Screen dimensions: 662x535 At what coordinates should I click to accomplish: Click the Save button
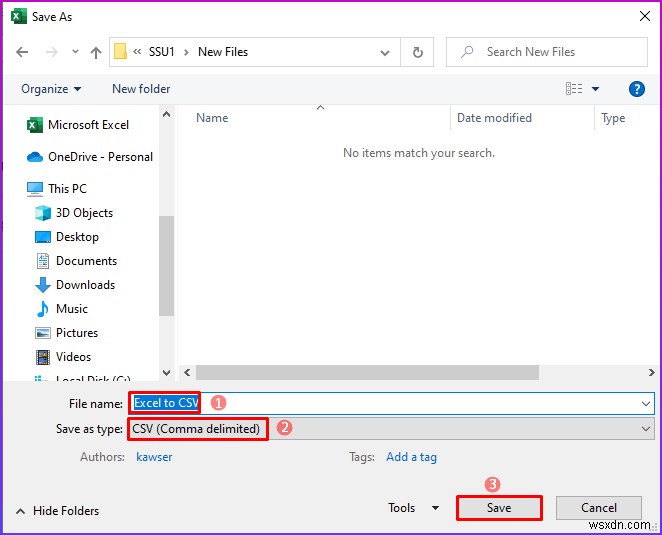click(499, 508)
